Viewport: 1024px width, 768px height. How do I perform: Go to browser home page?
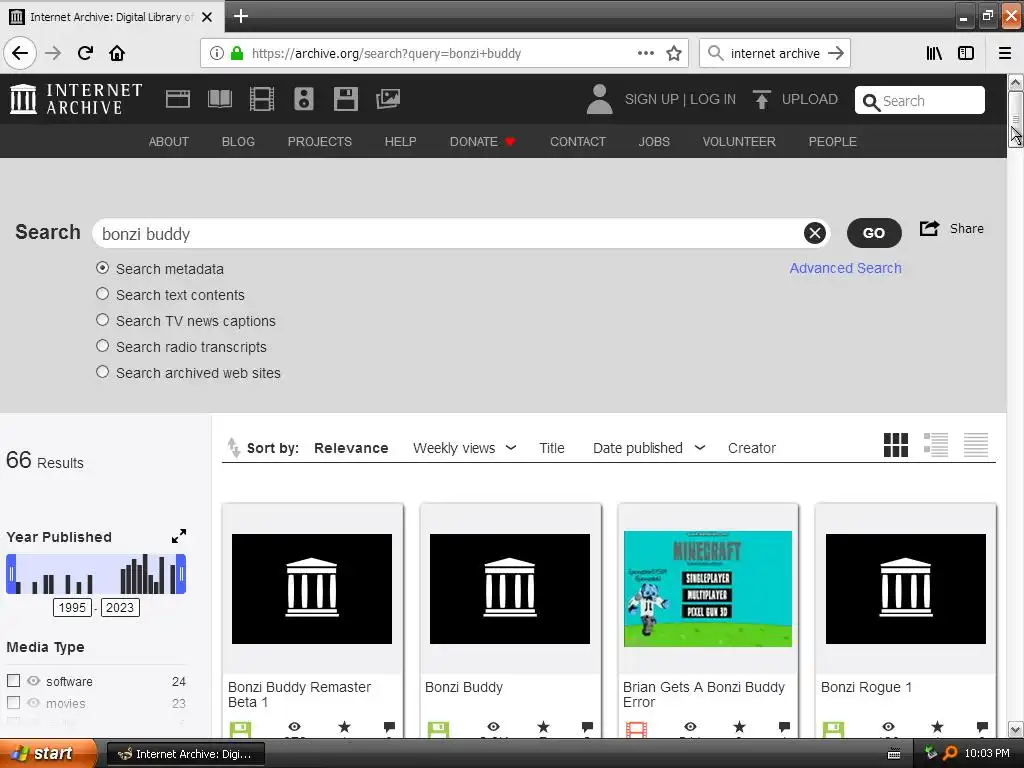click(x=117, y=53)
